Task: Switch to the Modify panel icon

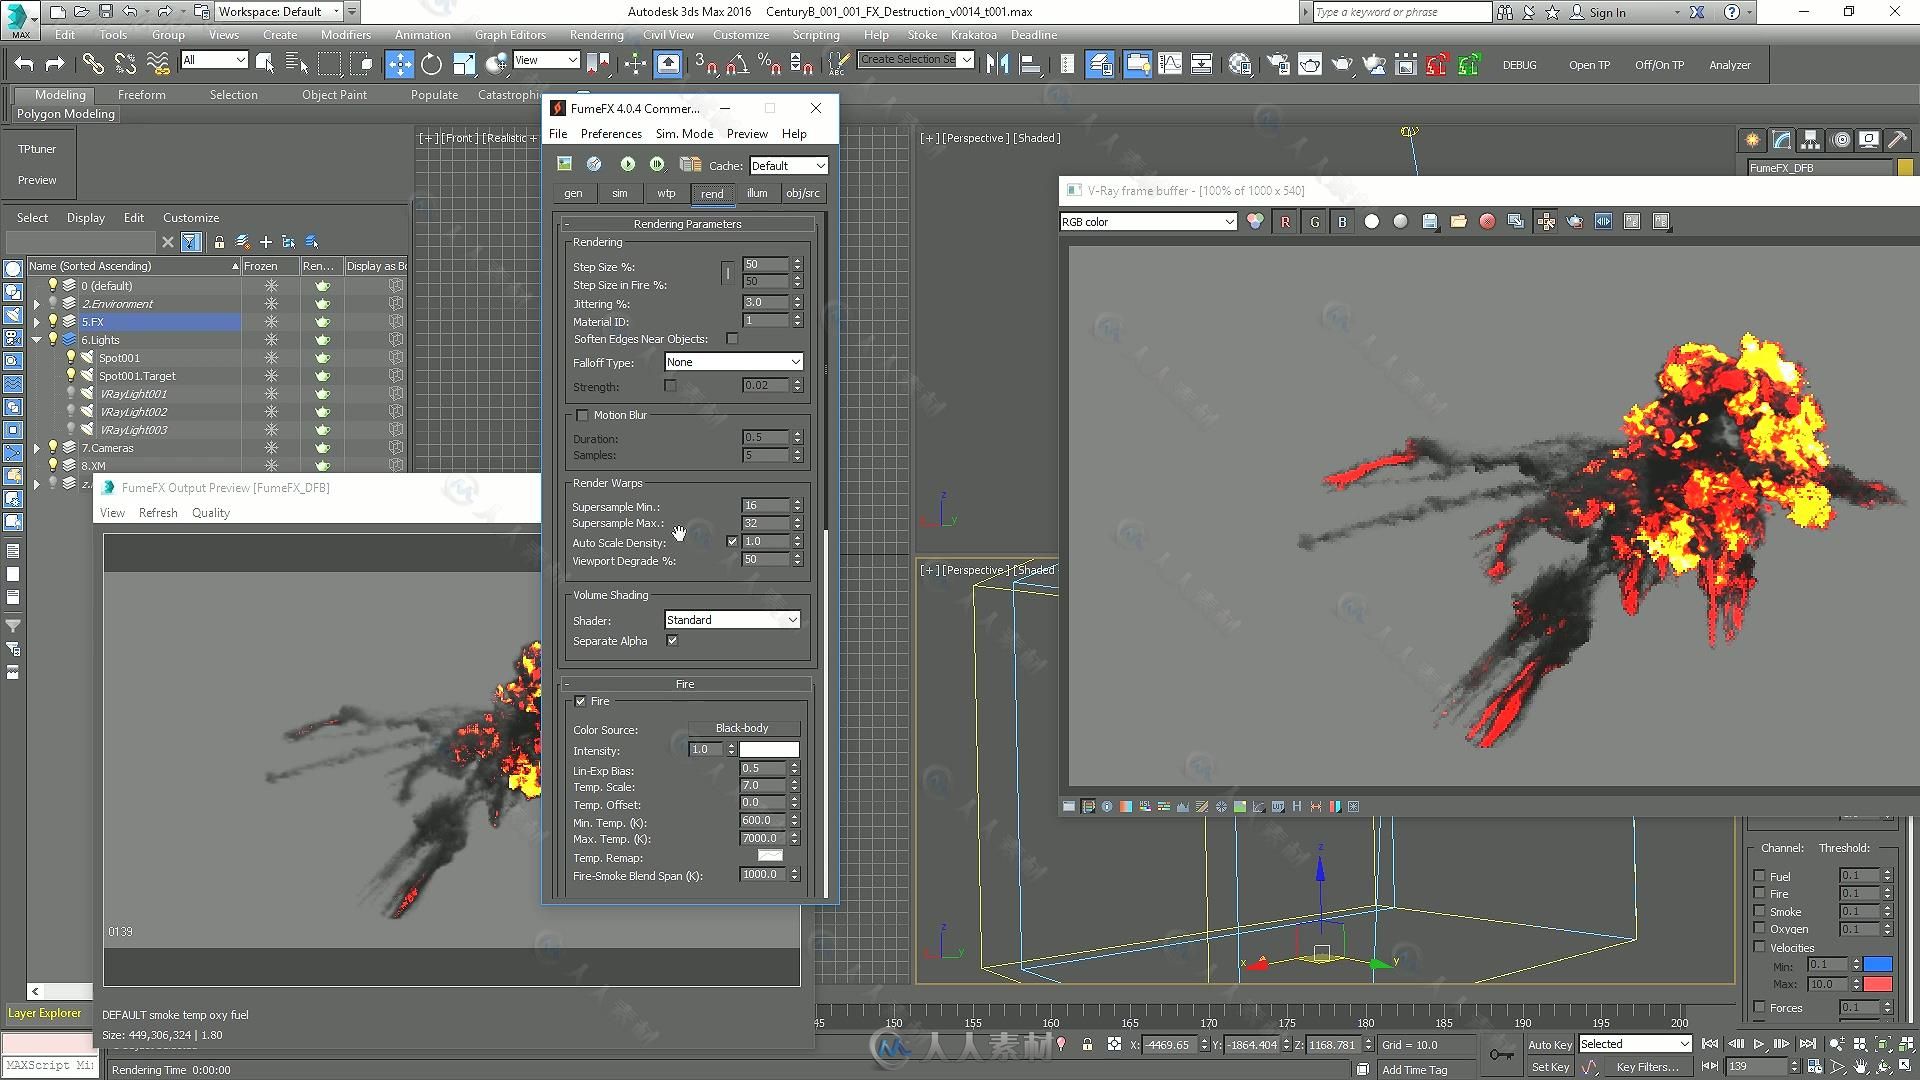Action: click(1781, 140)
